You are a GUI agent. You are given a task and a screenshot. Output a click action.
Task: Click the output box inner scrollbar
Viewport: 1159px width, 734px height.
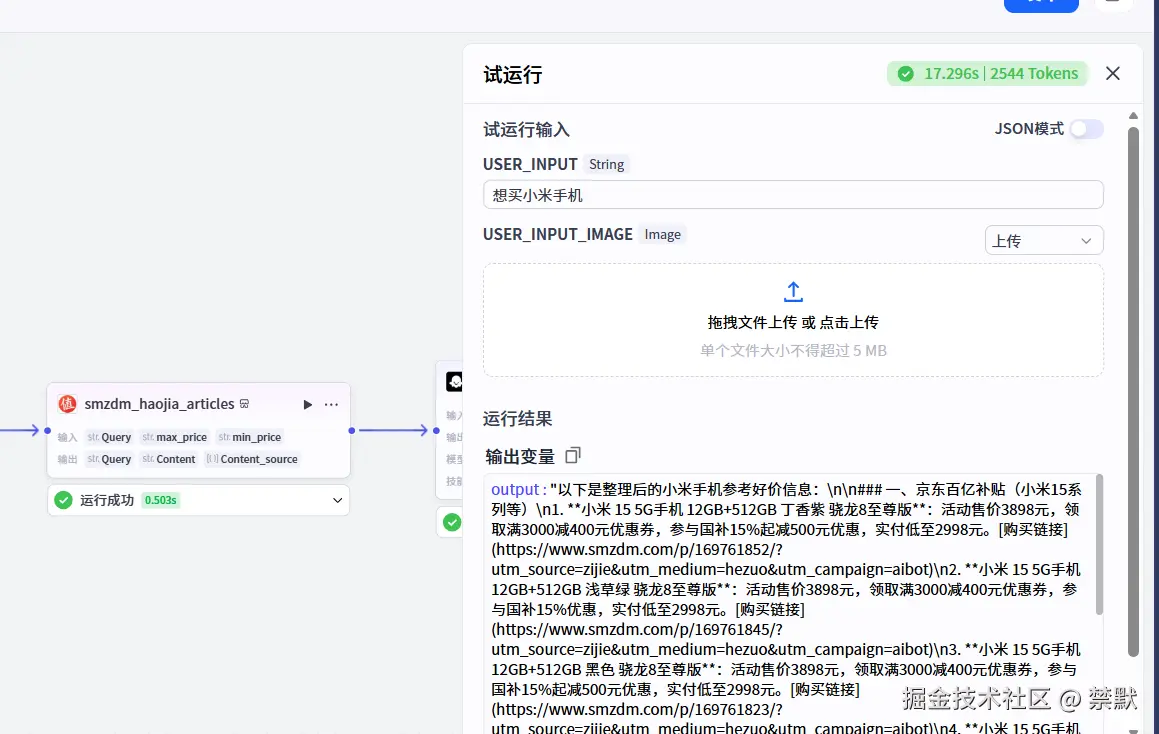[x=1099, y=546]
